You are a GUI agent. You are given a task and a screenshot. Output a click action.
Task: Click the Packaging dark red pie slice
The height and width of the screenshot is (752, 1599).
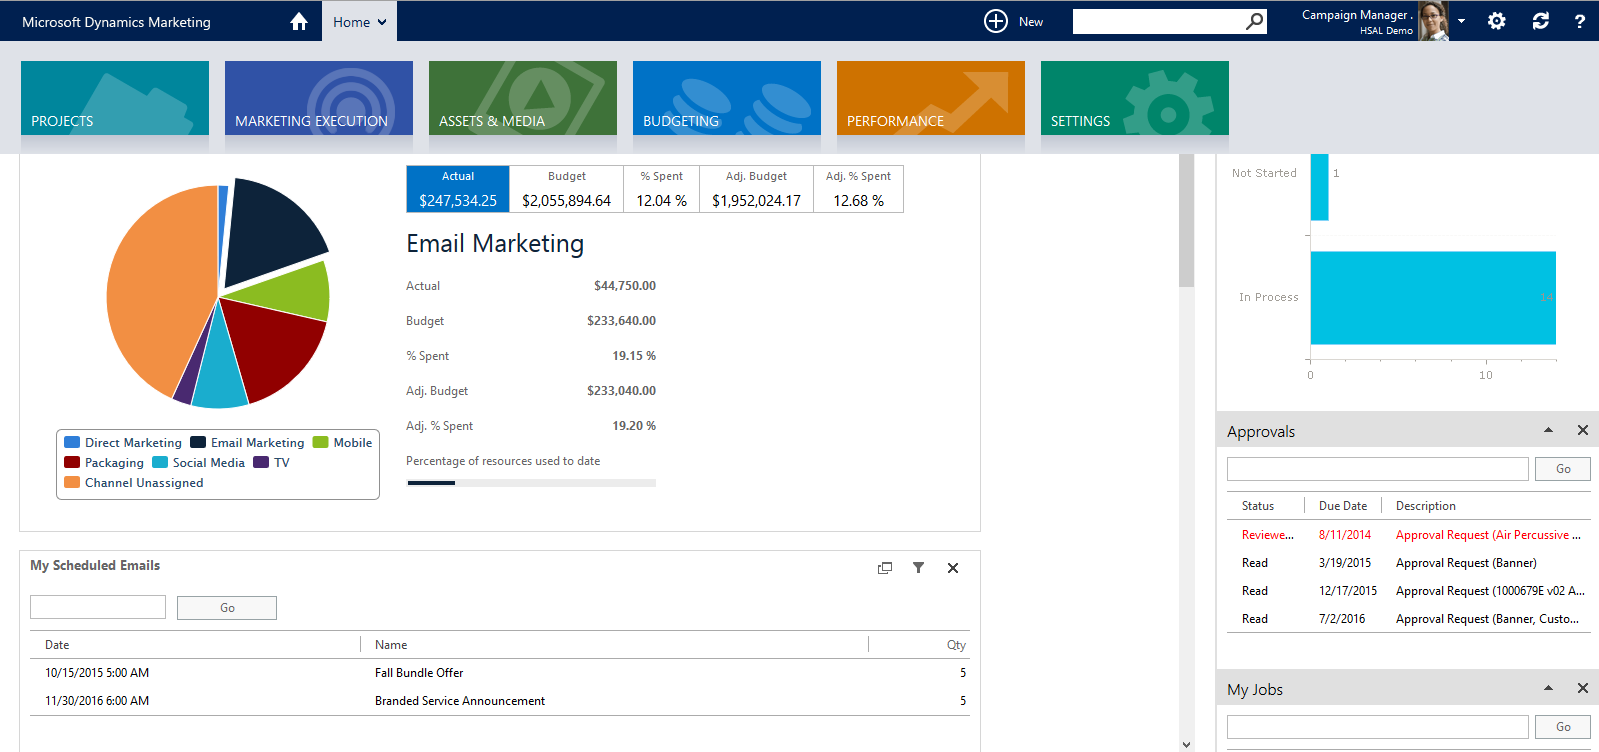coord(275,345)
